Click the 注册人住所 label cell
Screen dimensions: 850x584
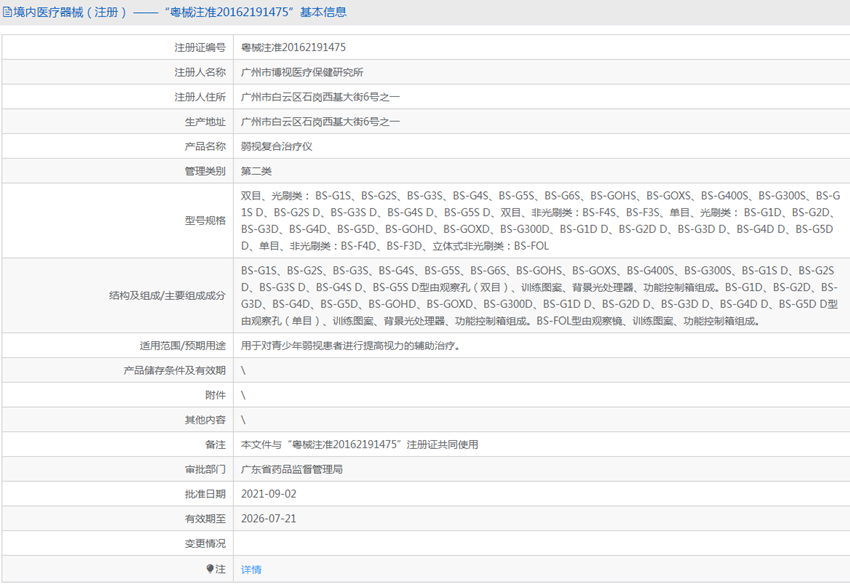pos(118,97)
